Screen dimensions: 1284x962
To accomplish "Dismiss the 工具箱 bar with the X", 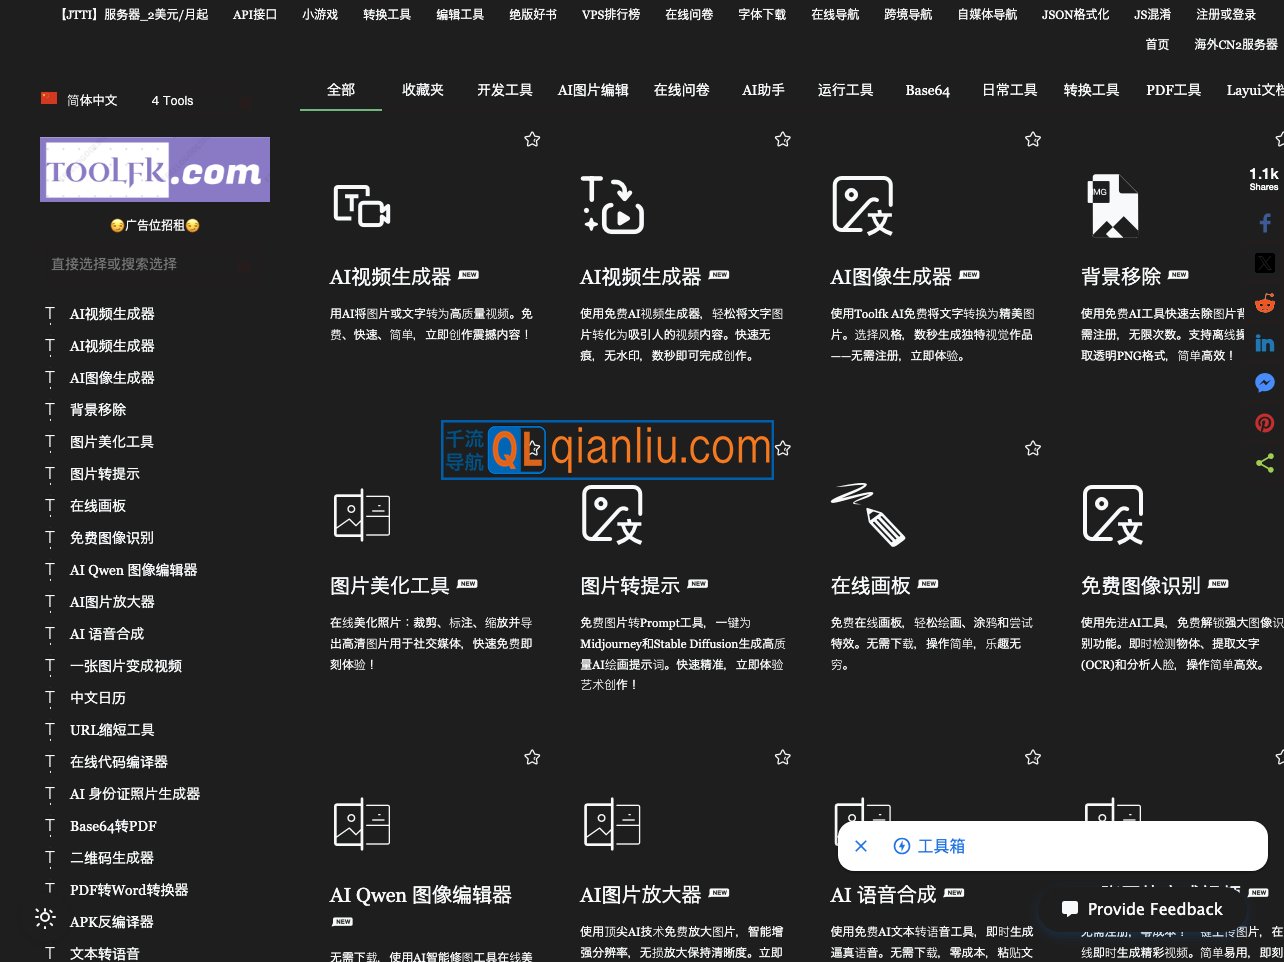I will [x=861, y=845].
